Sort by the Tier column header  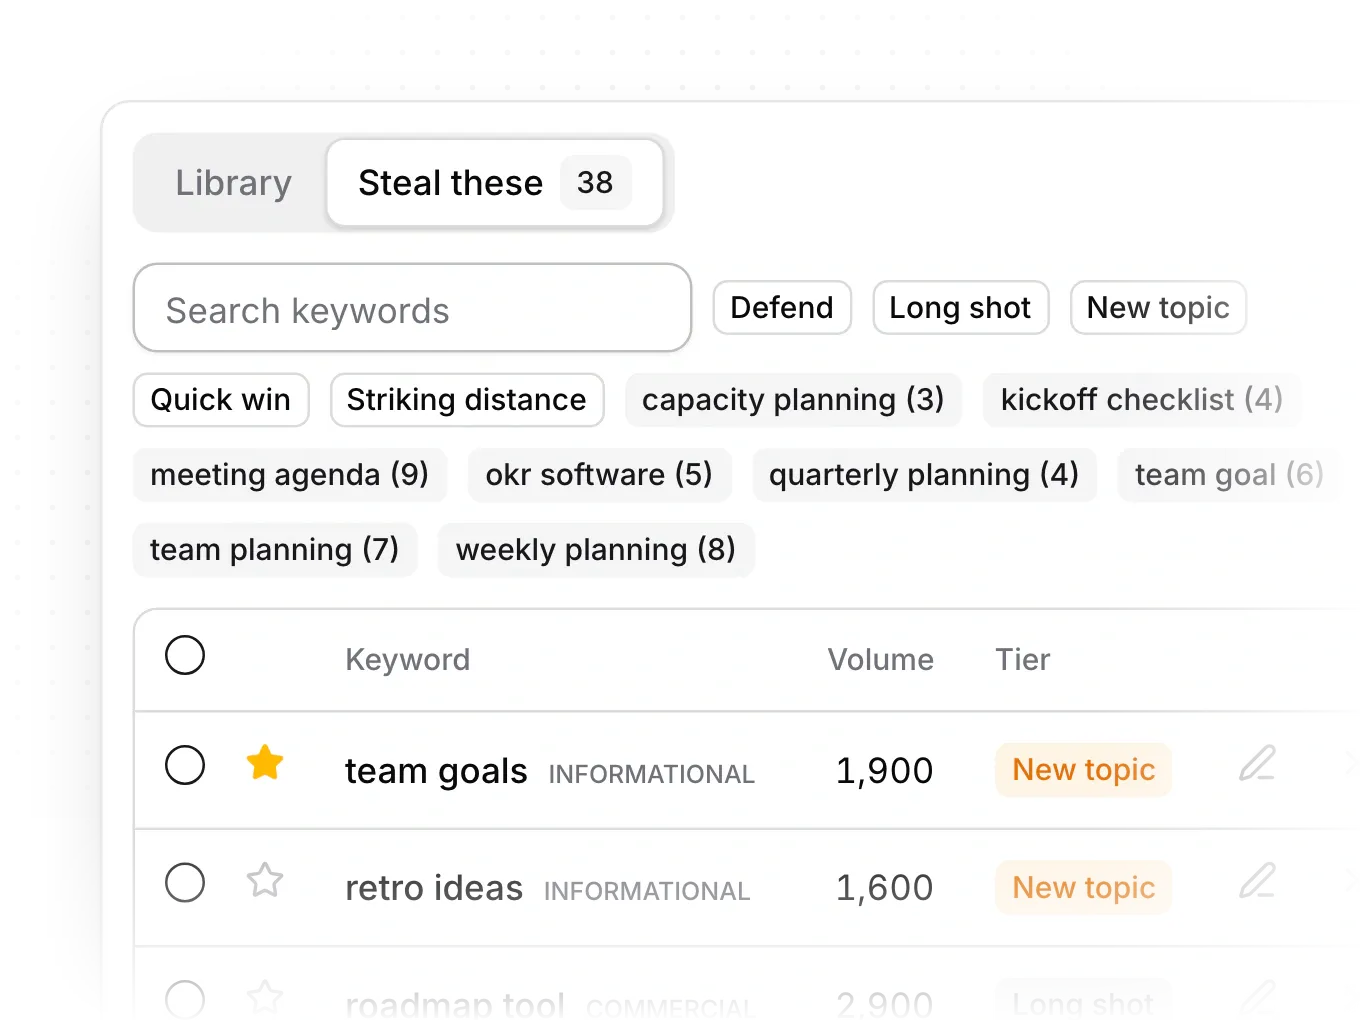pyautogui.click(x=1023, y=660)
